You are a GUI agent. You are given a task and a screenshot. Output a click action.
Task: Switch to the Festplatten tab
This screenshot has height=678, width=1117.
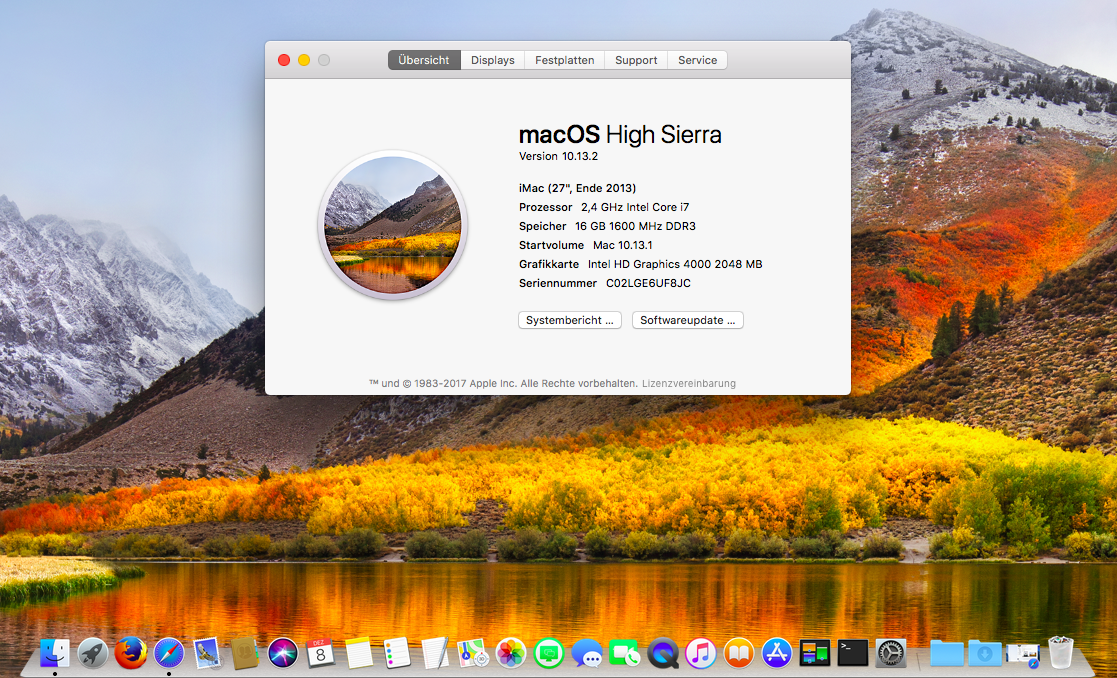[x=564, y=60]
